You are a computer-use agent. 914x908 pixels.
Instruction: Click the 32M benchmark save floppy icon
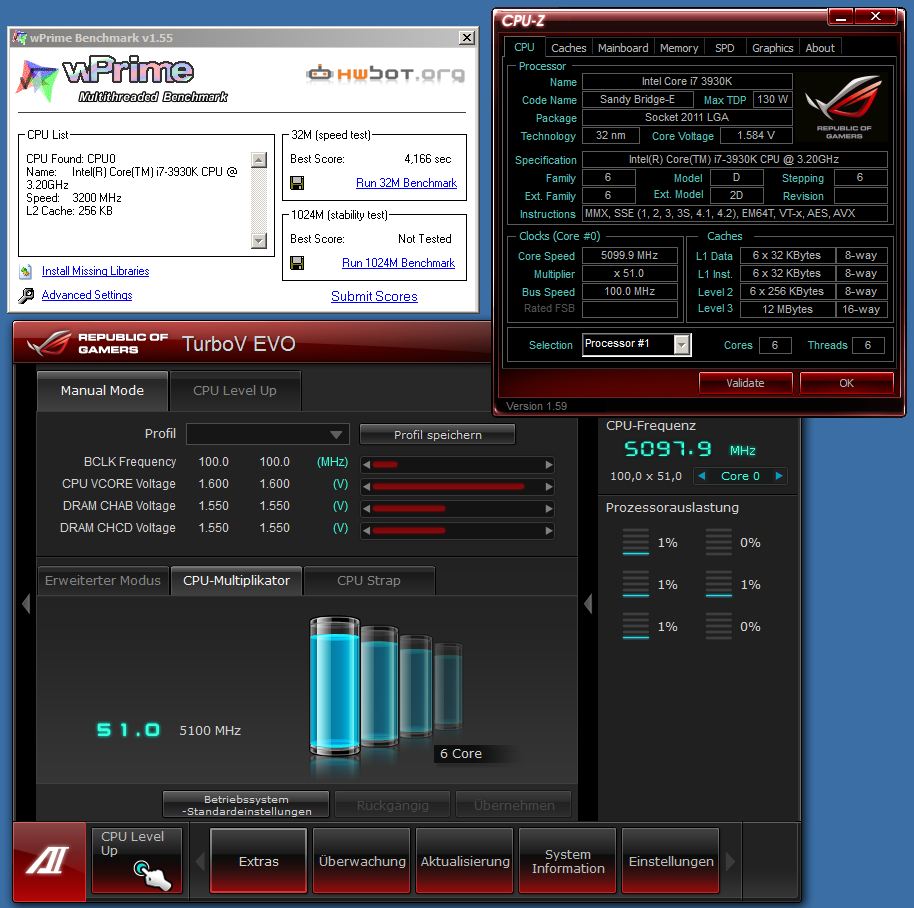297,183
